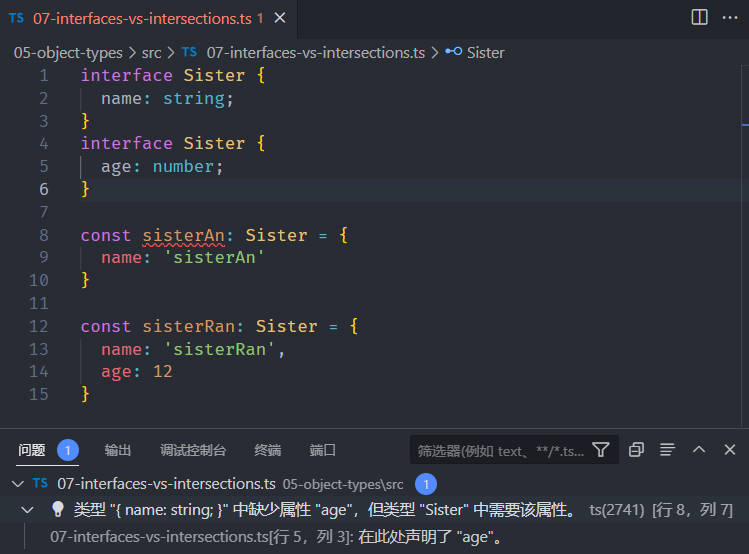Switch to the 输出 tab
The height and width of the screenshot is (554, 749).
[x=118, y=450]
